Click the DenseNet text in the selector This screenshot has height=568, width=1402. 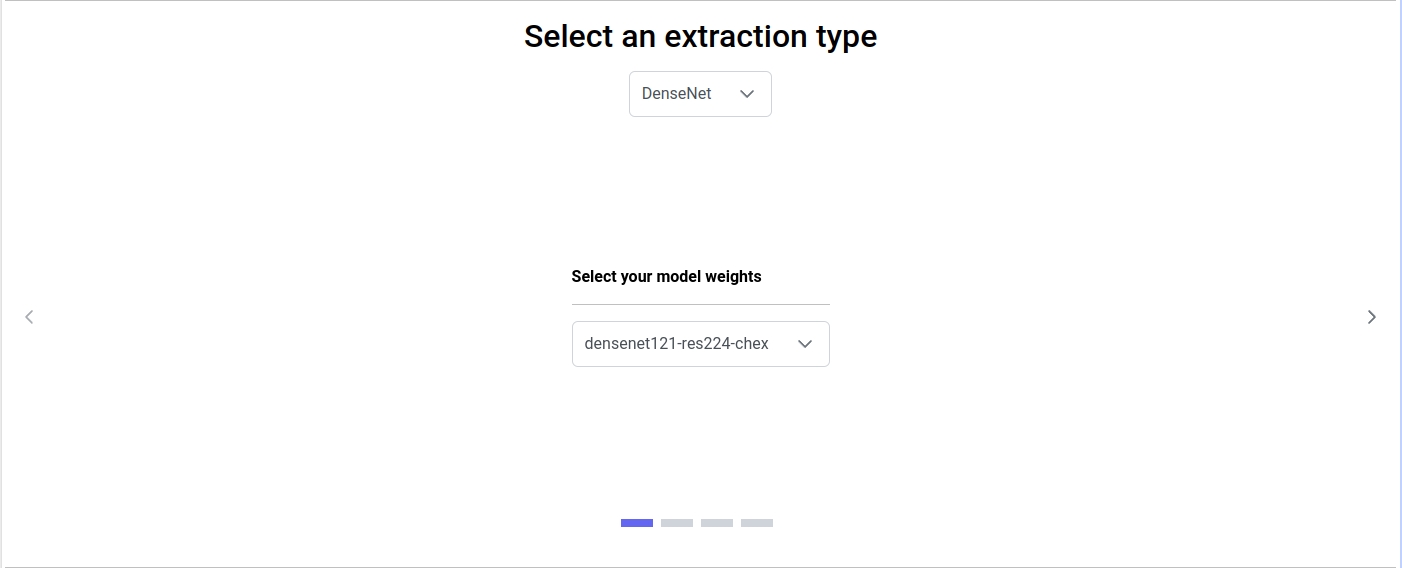[677, 94]
